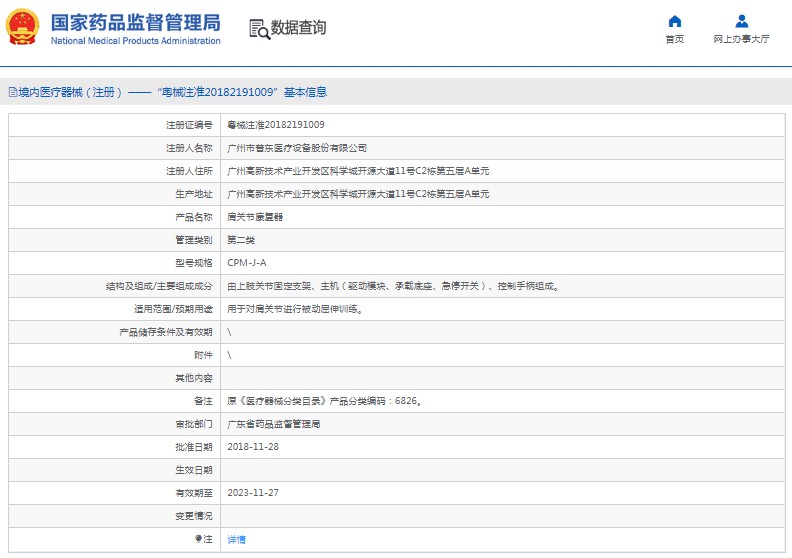Click the 注册证编号 label cell
792x558 pixels.
115,125
